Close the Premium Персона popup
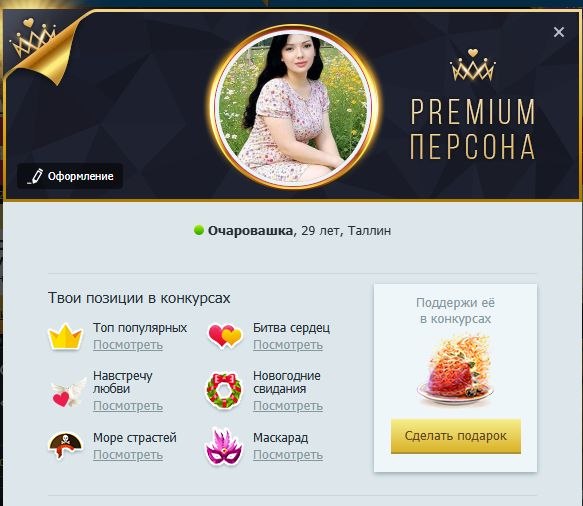The image size is (583, 506). tap(559, 32)
